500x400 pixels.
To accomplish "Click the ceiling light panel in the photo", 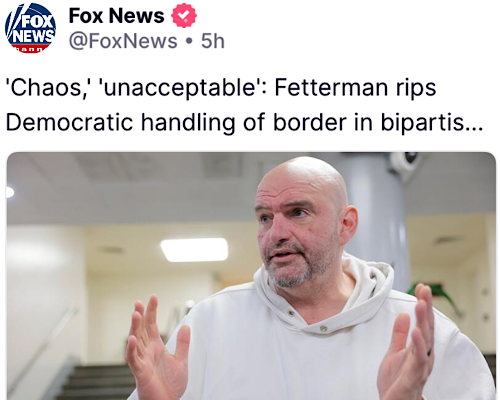I will point(194,250).
